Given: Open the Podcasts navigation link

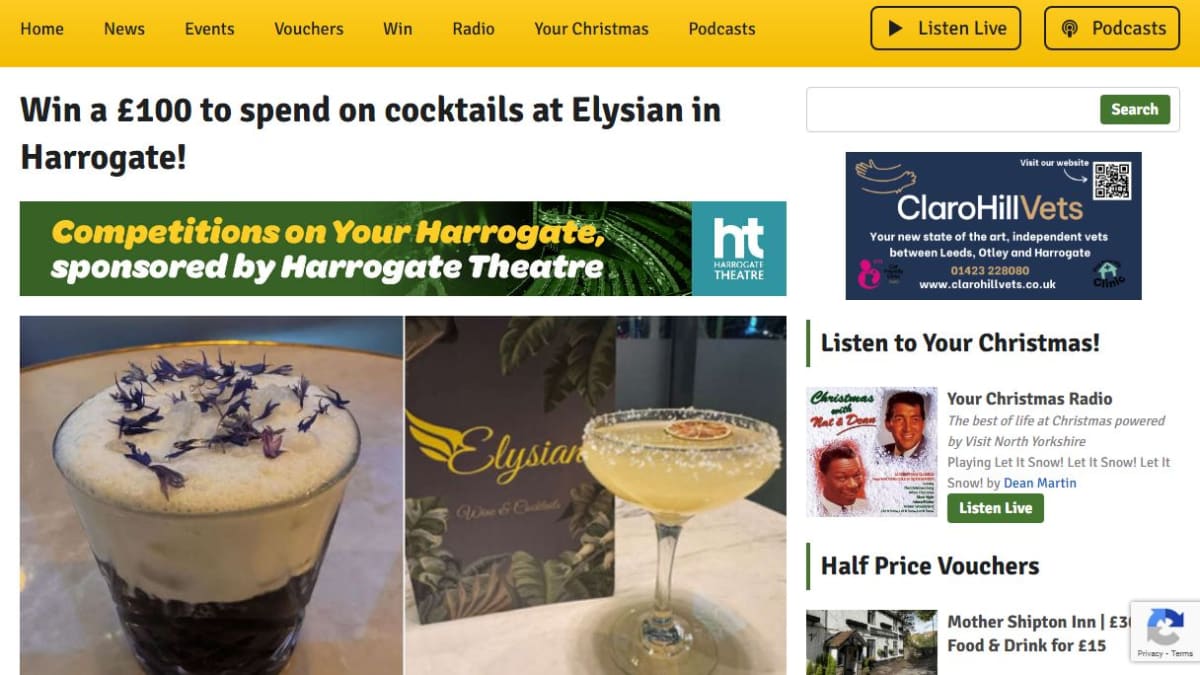Looking at the screenshot, I should point(722,28).
